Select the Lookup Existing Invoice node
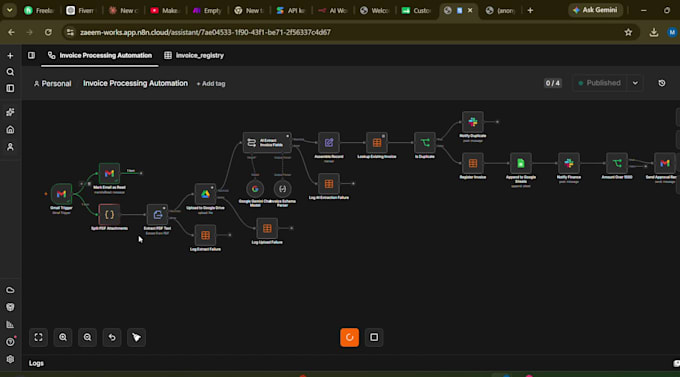 tap(377, 142)
